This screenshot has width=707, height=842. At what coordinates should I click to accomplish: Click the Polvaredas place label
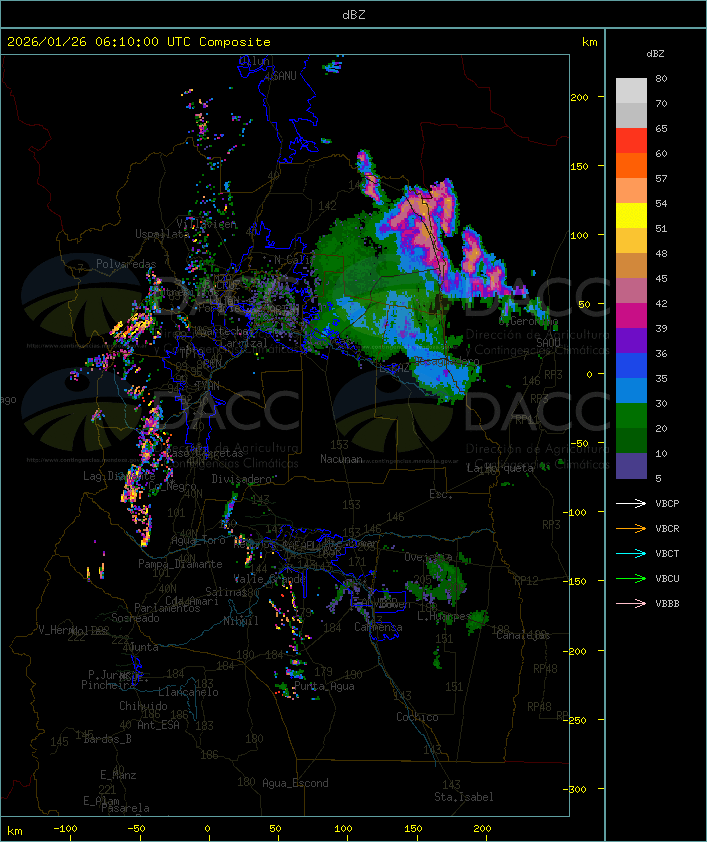pos(126,264)
